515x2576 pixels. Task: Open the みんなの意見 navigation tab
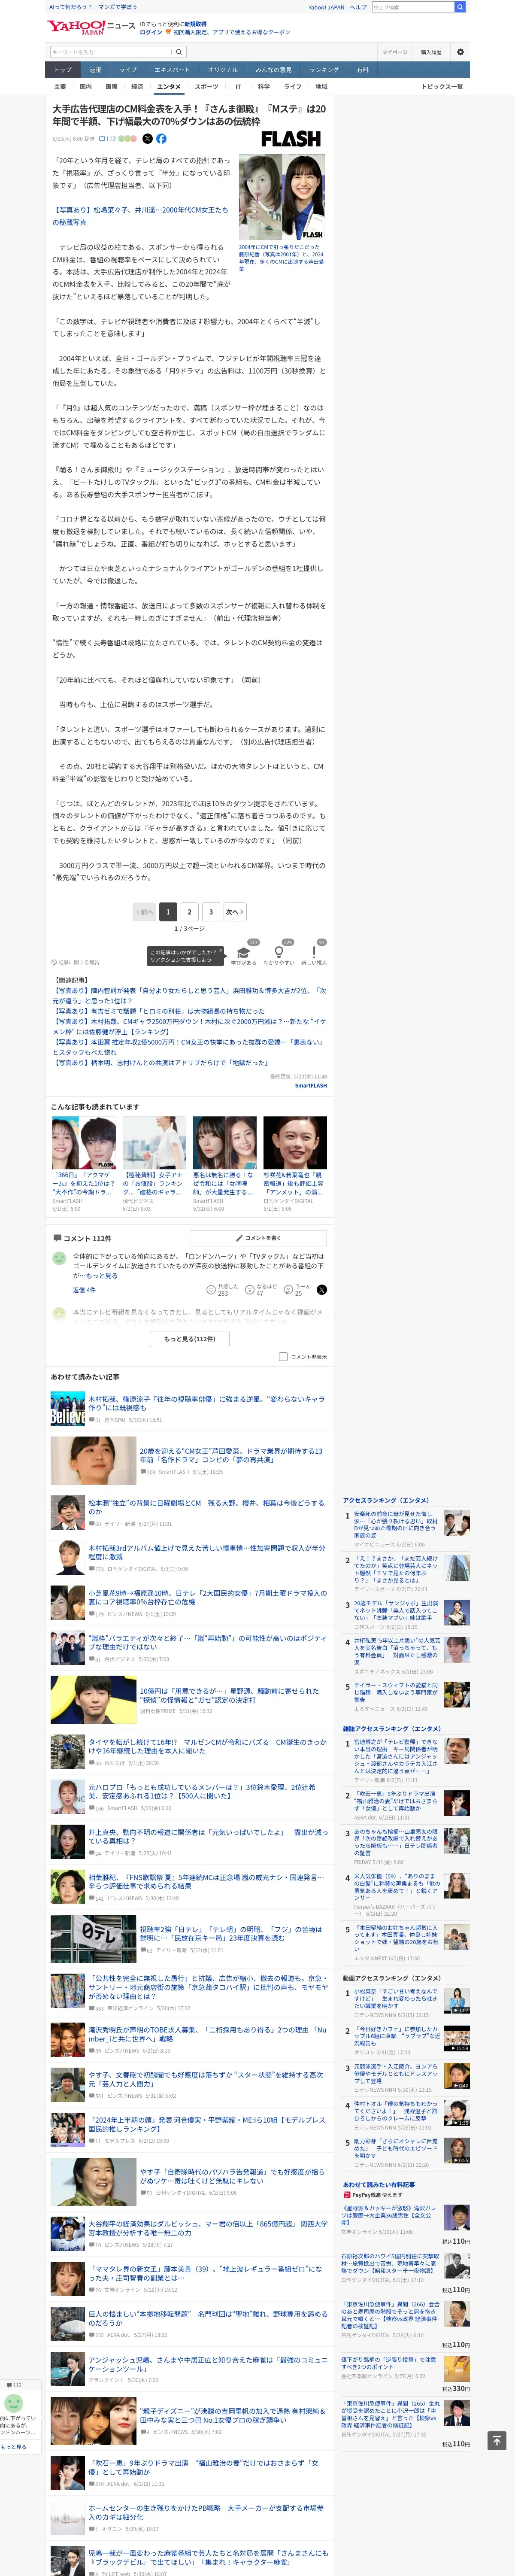click(x=273, y=70)
